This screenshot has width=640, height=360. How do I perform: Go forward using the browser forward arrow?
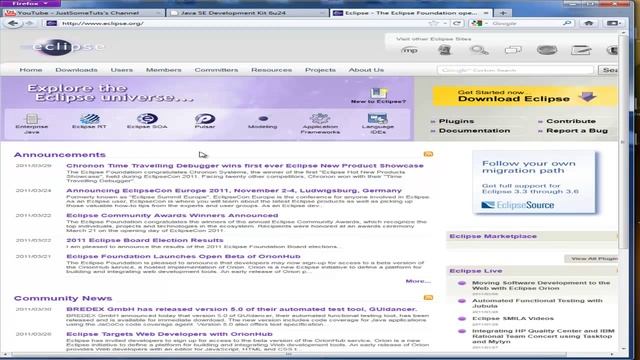(29, 23)
